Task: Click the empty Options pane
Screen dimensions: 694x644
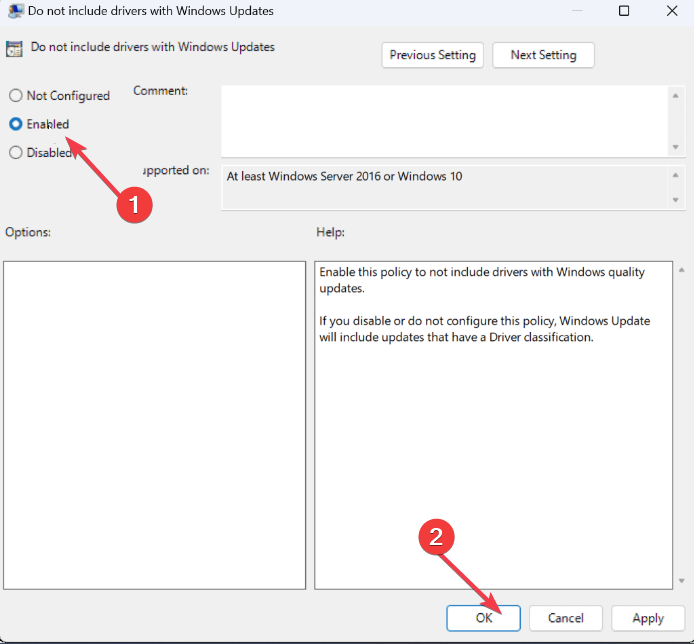Action: [154, 425]
